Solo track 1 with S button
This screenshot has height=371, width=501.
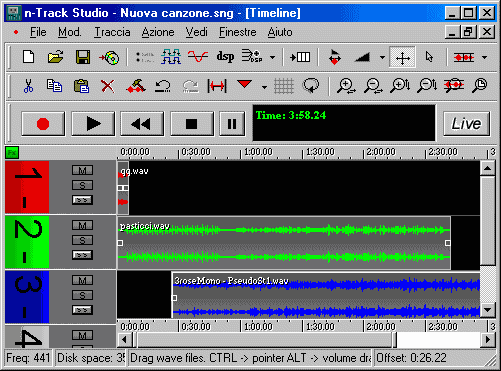(82, 185)
